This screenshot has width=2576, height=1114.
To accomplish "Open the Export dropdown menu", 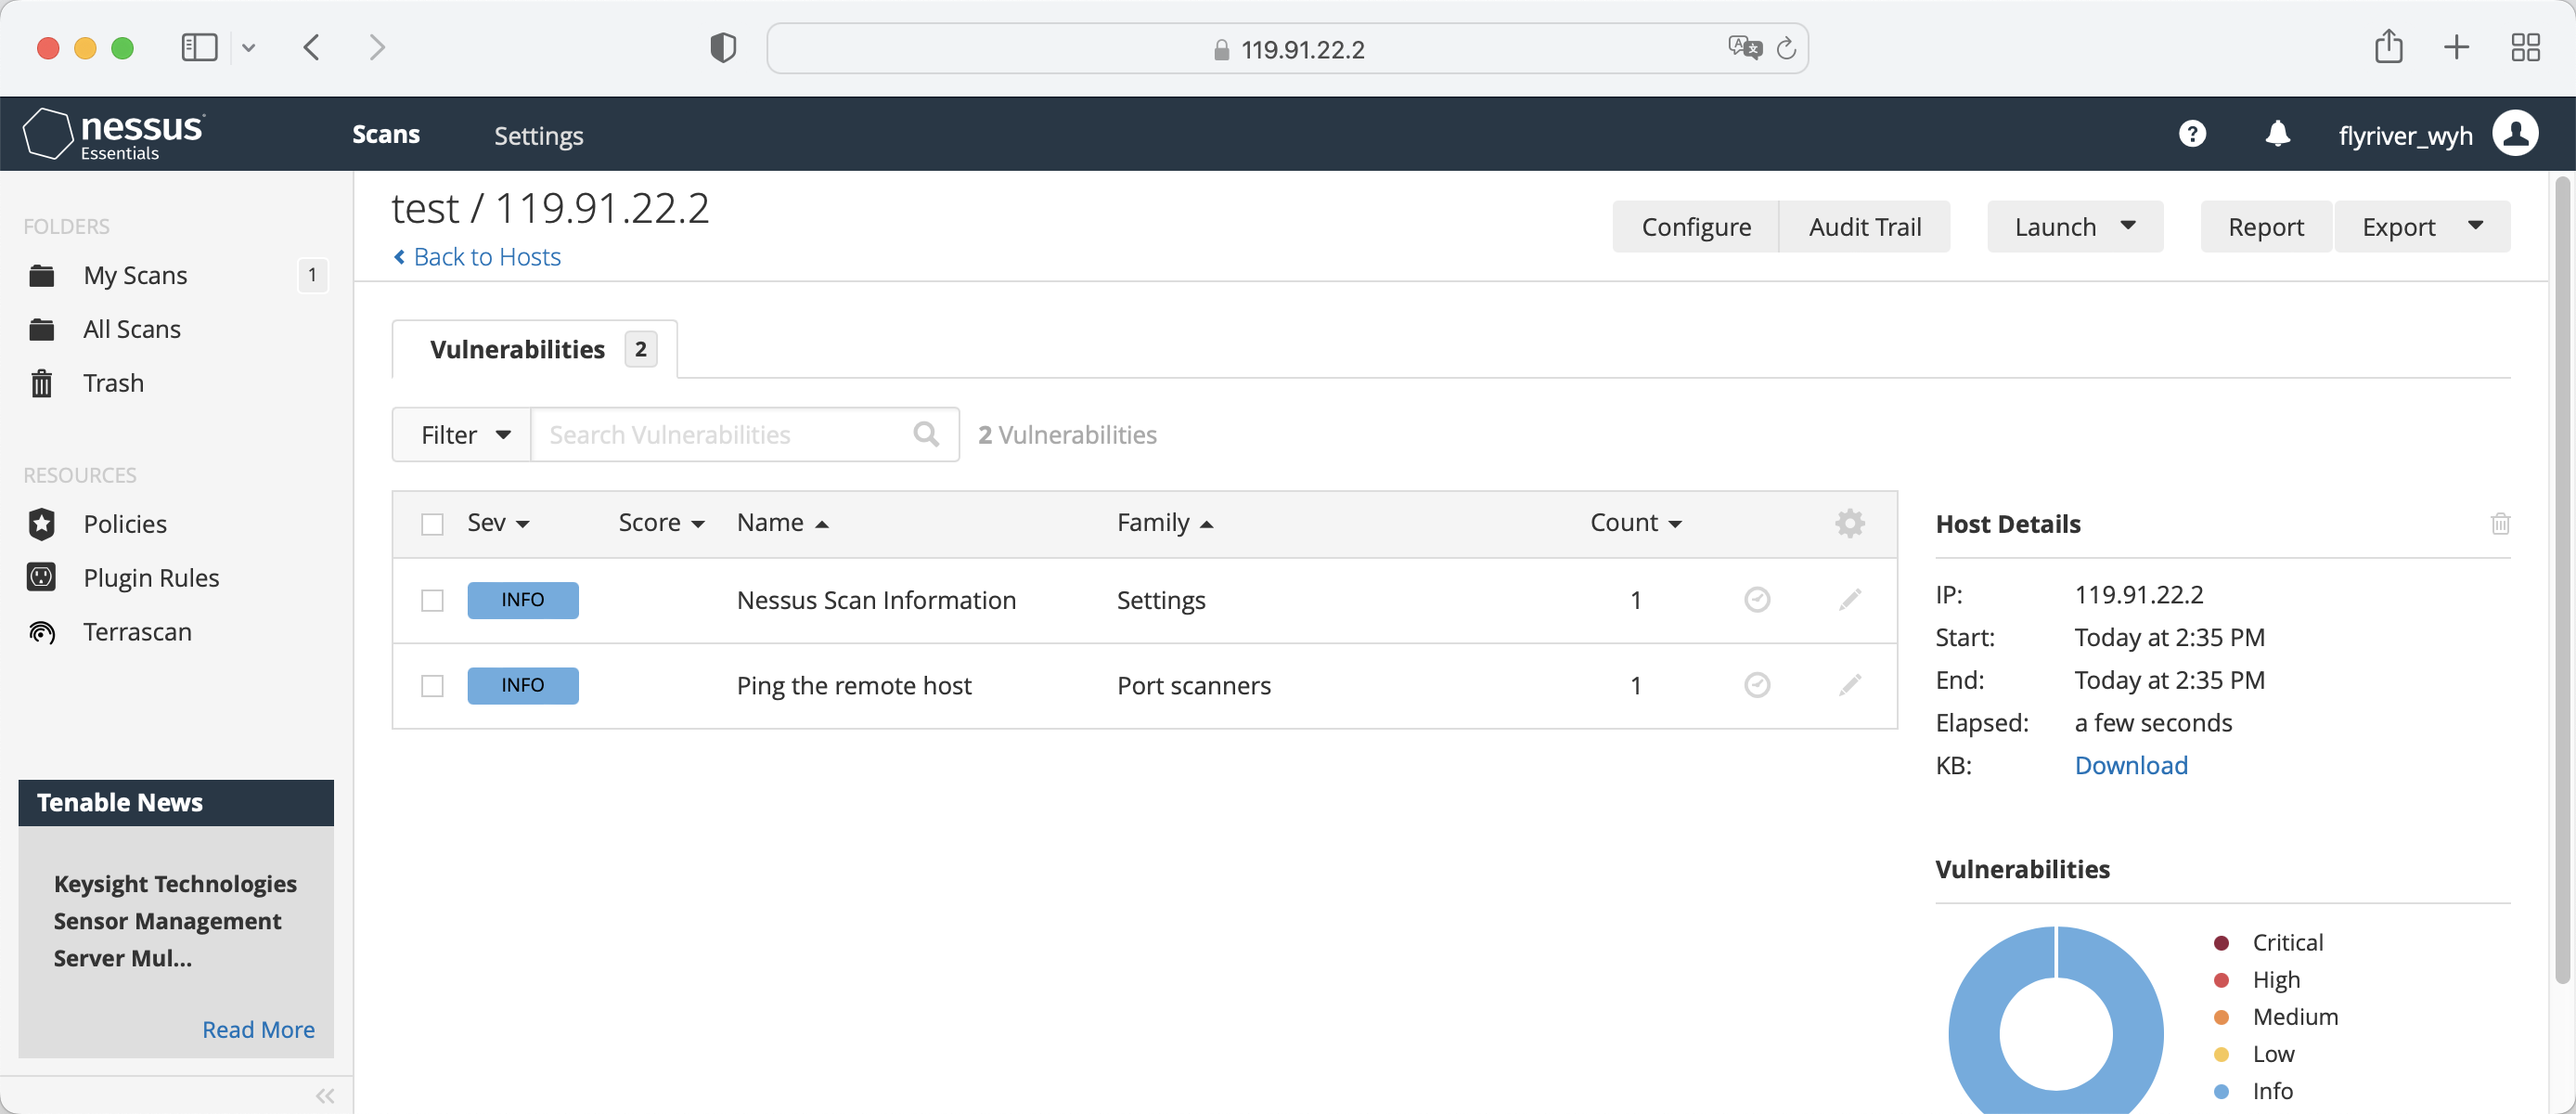I will click(x=2422, y=226).
